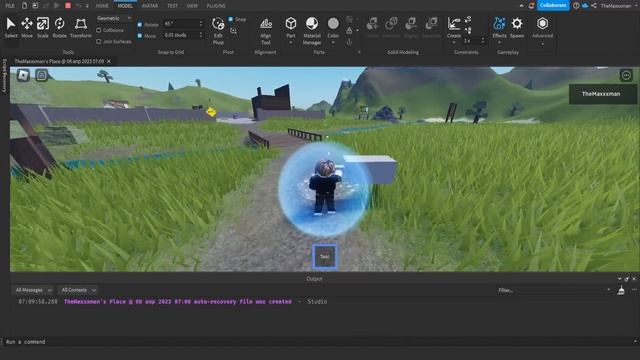Clear the output with broom icon
The width and height of the screenshot is (640, 360).
pyautogui.click(x=621, y=290)
